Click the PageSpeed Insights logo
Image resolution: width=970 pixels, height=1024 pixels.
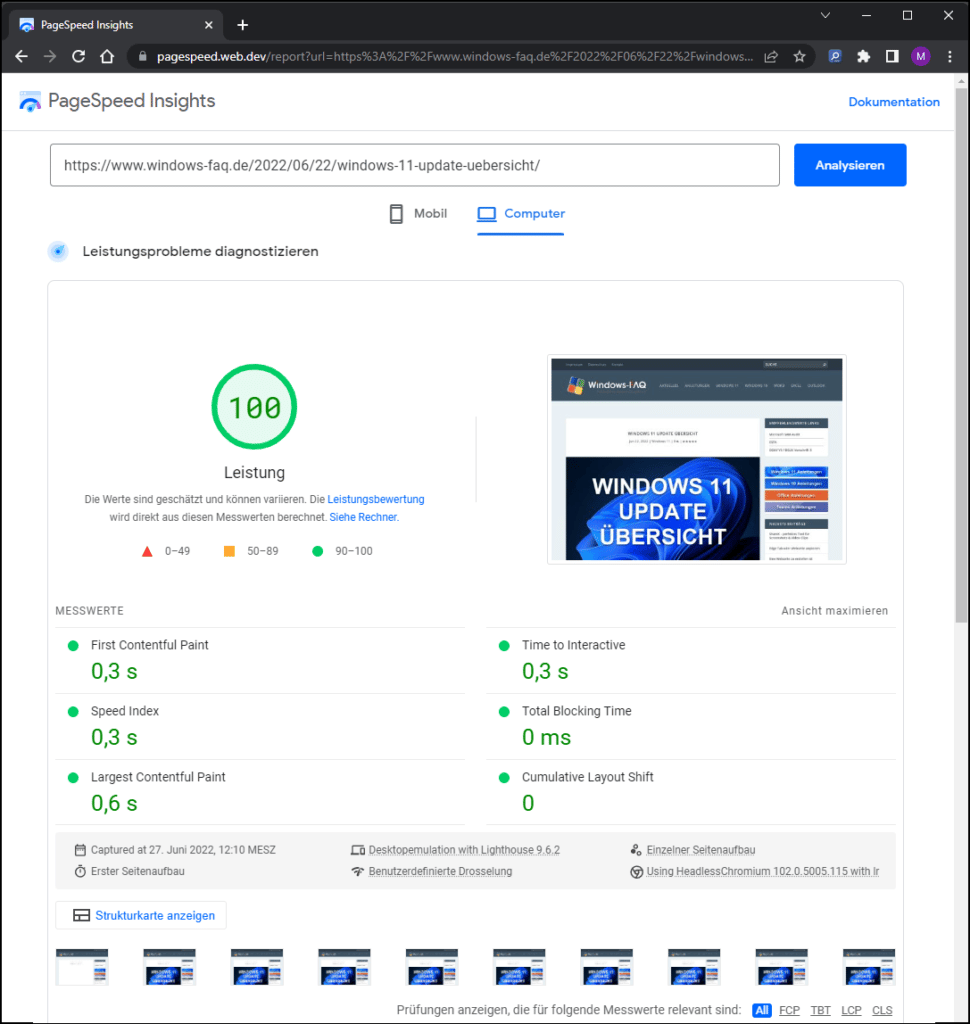(x=30, y=101)
